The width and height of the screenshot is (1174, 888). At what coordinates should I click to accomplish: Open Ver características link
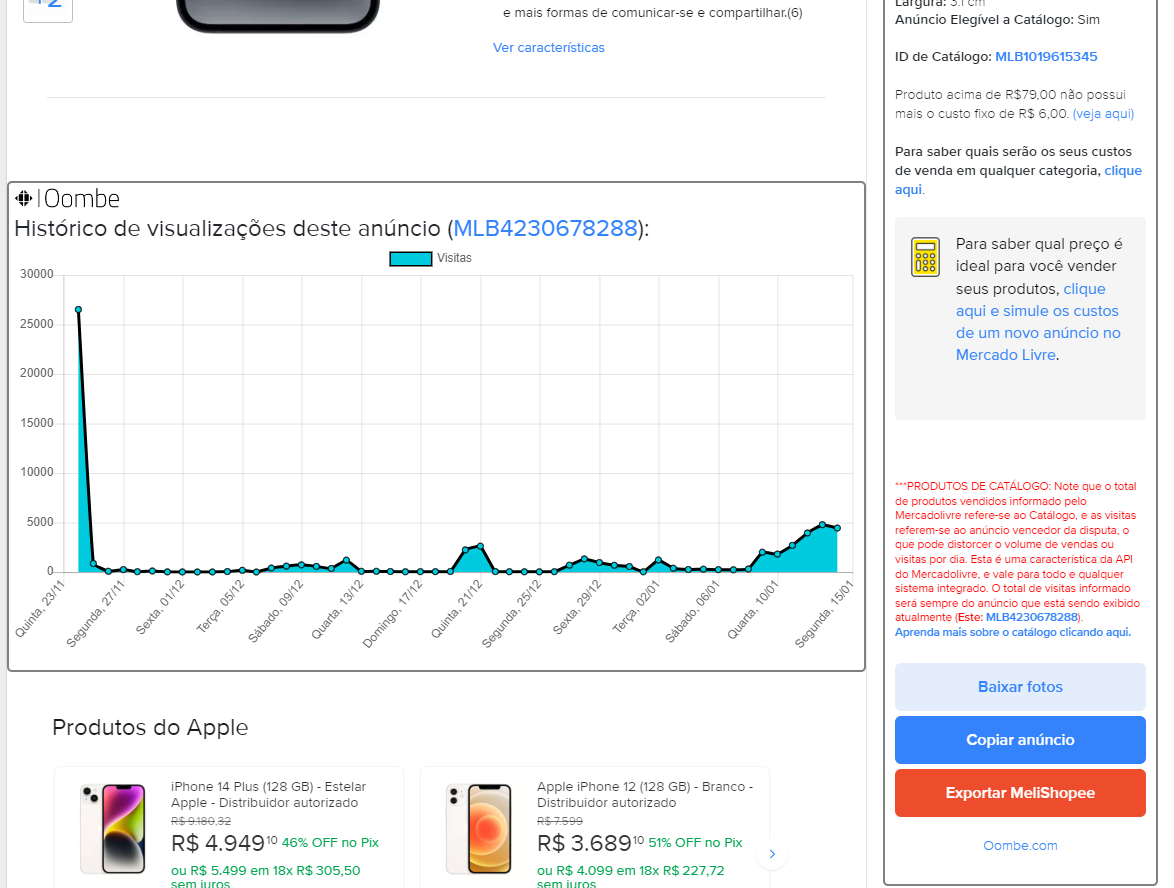click(x=548, y=47)
